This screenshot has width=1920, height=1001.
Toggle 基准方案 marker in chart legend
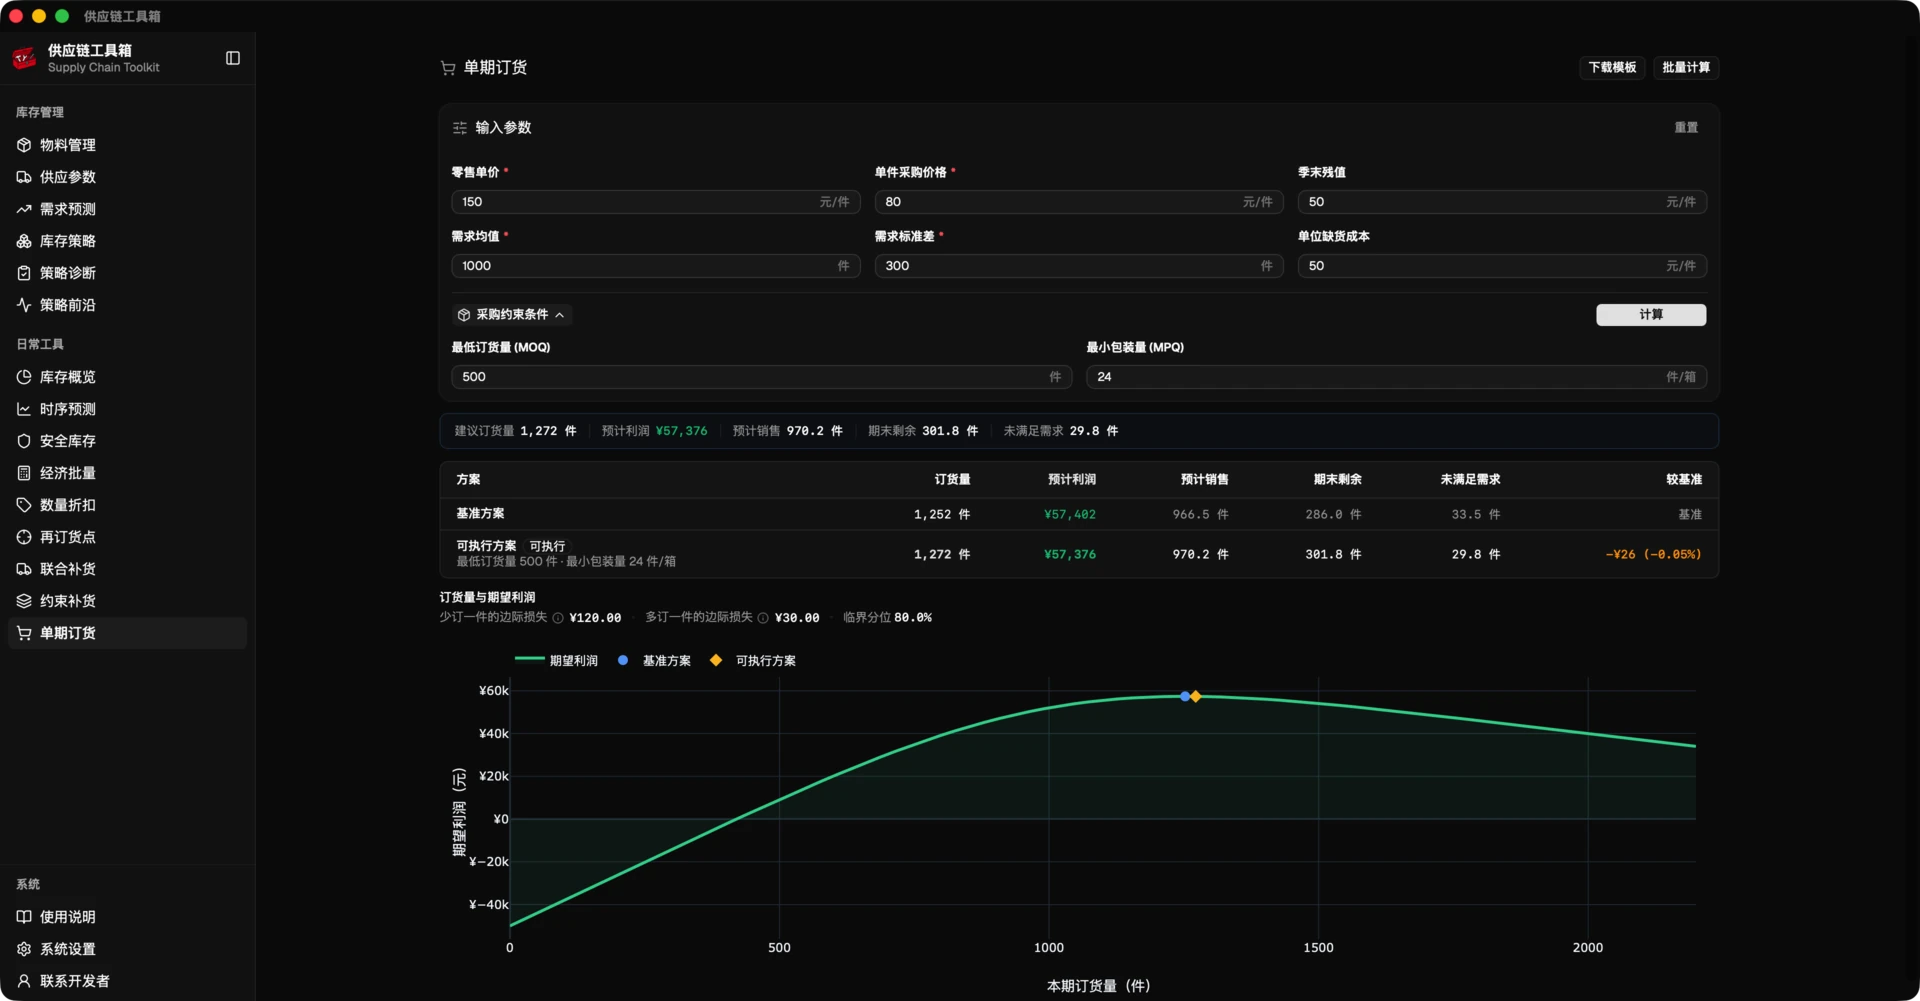click(655, 660)
